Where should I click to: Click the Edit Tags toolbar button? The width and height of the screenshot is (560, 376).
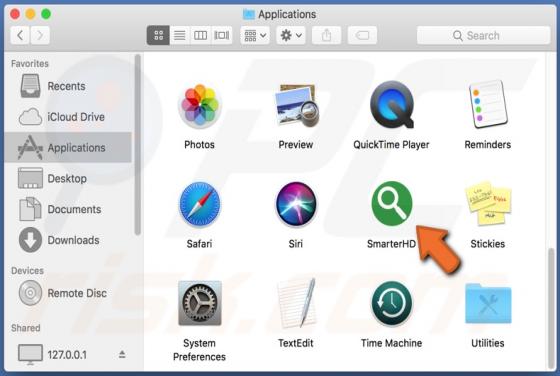[x=362, y=35]
